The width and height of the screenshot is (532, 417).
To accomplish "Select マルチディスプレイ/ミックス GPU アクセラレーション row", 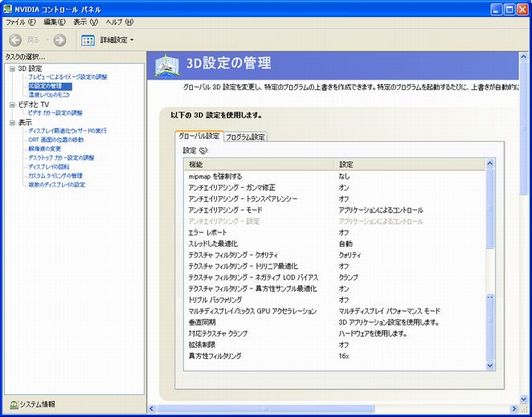I will (x=335, y=311).
